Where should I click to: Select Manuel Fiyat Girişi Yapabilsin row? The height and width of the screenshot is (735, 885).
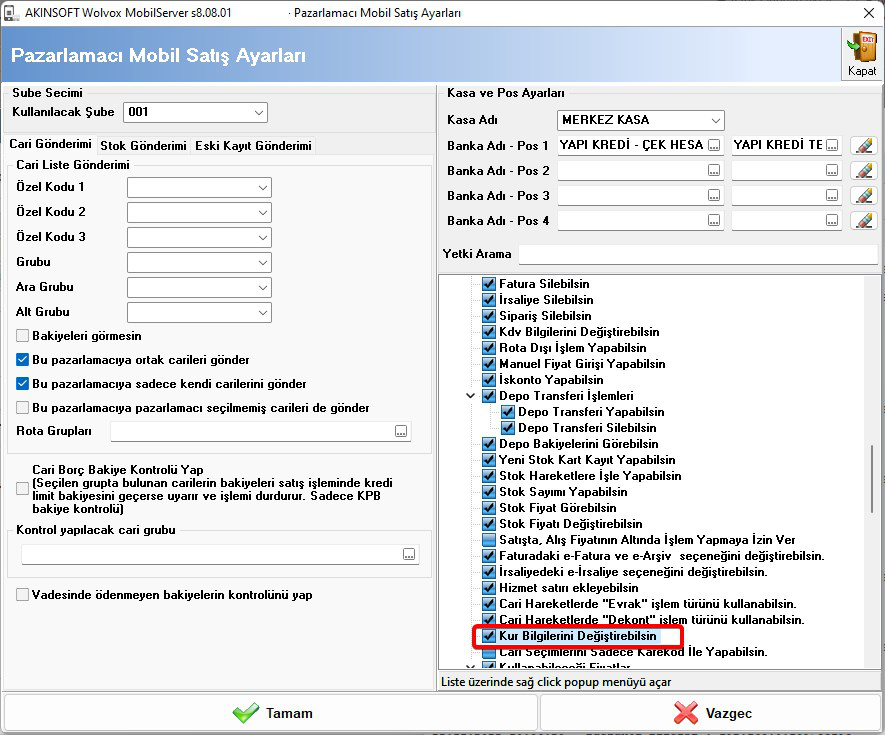(582, 364)
